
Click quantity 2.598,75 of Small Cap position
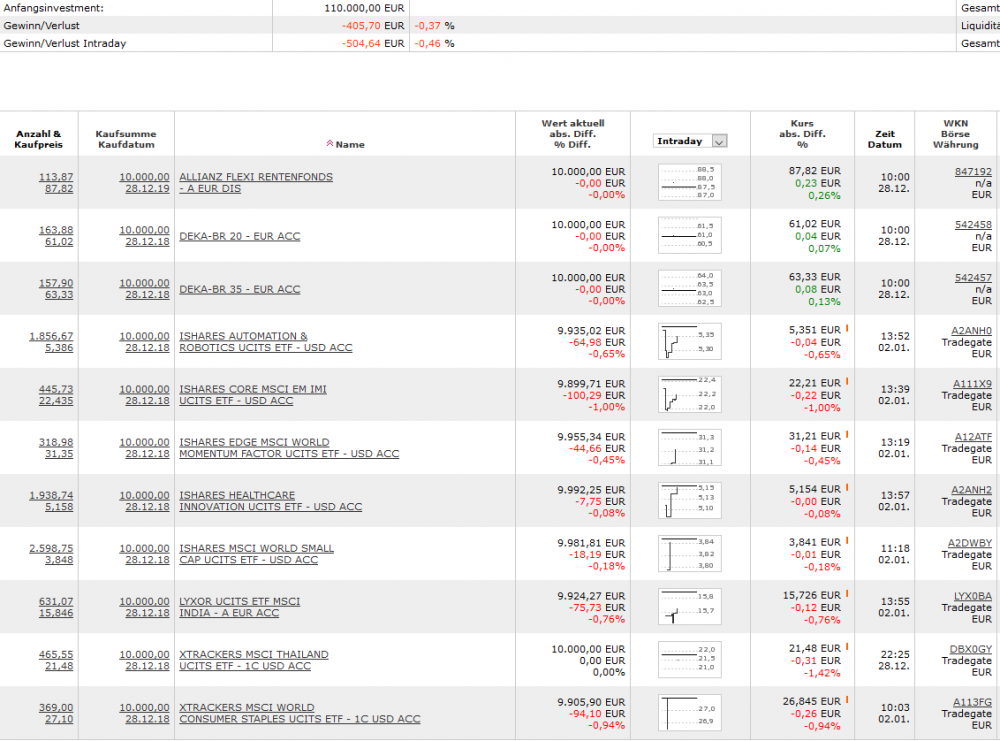point(51,548)
